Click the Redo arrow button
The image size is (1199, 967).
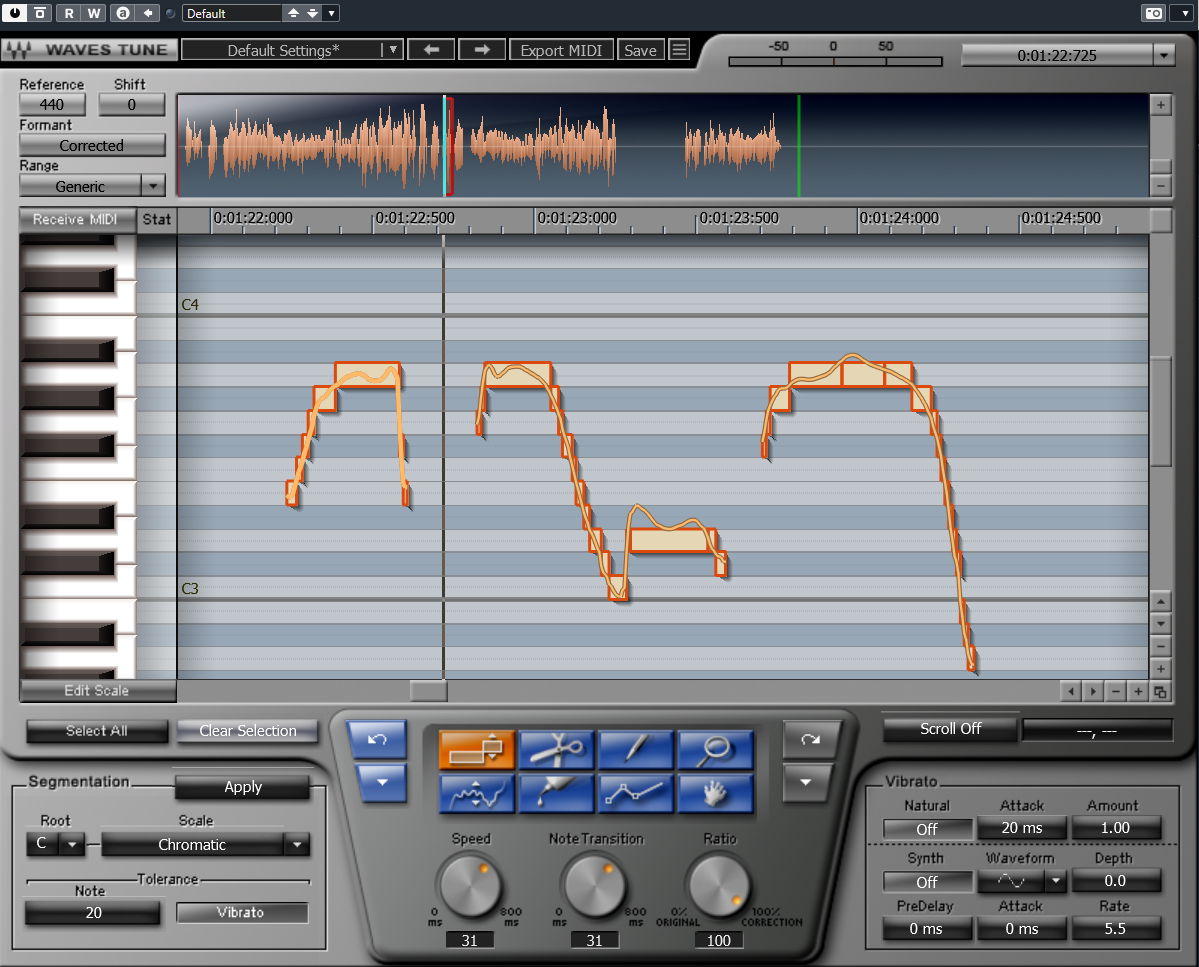(811, 739)
